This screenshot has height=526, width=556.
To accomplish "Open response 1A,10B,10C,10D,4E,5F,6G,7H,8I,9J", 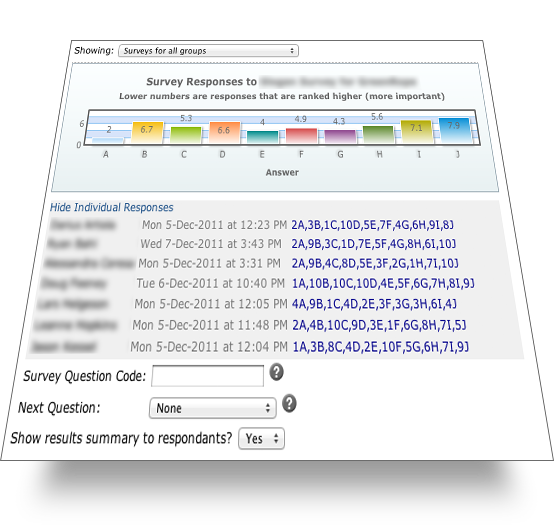I will (383, 283).
